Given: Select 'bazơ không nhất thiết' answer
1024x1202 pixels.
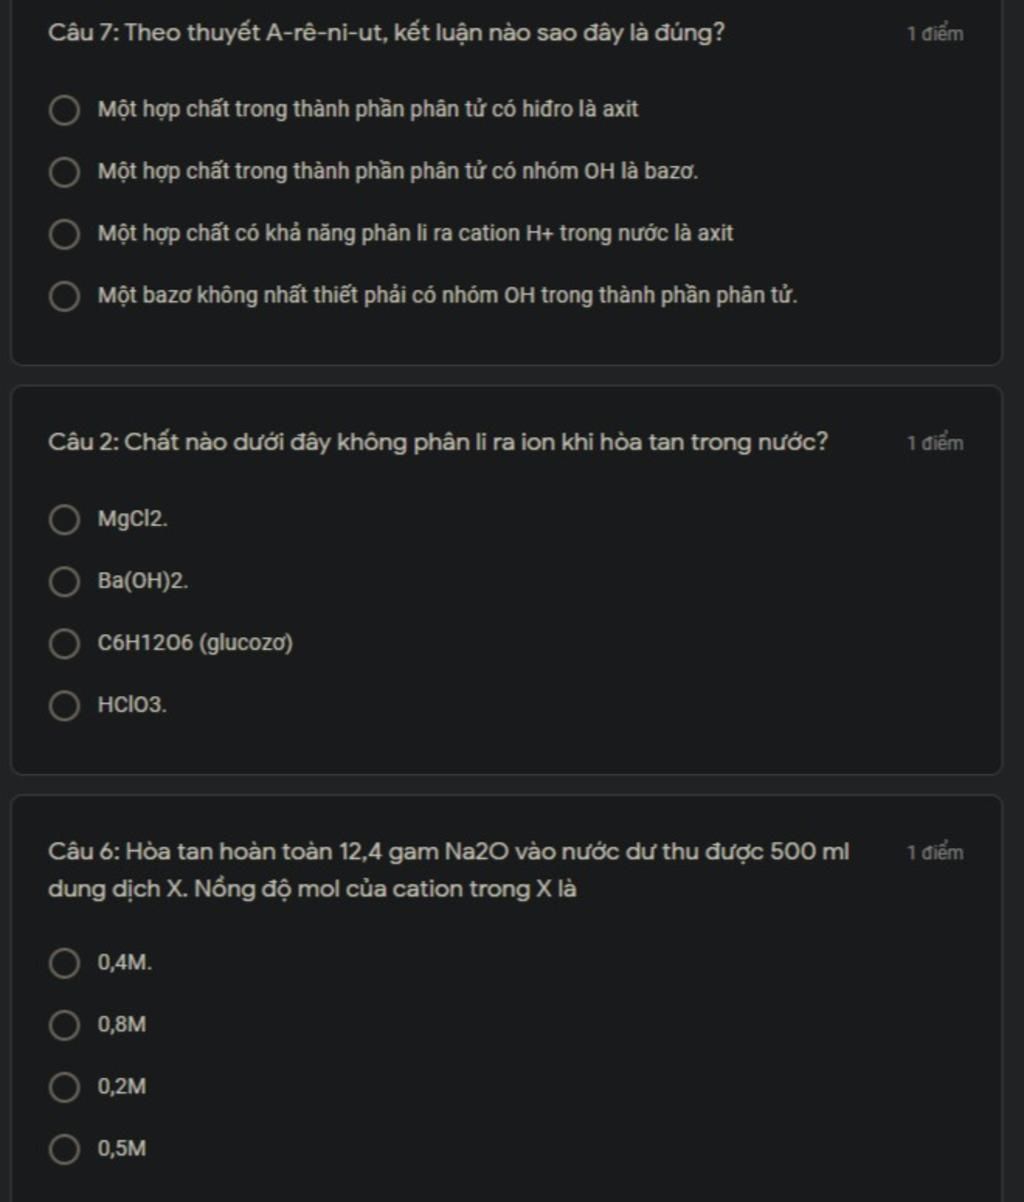Looking at the screenshot, I should tap(64, 296).
